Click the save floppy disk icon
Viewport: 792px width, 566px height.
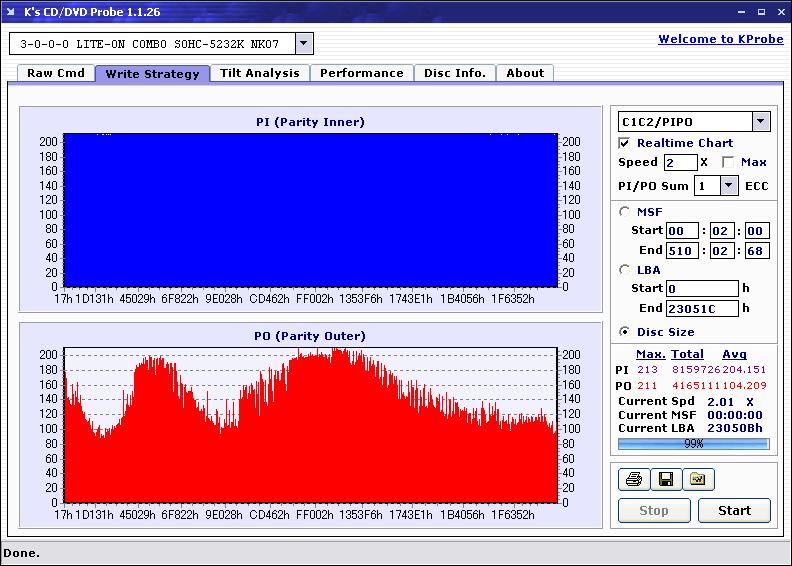click(665, 480)
